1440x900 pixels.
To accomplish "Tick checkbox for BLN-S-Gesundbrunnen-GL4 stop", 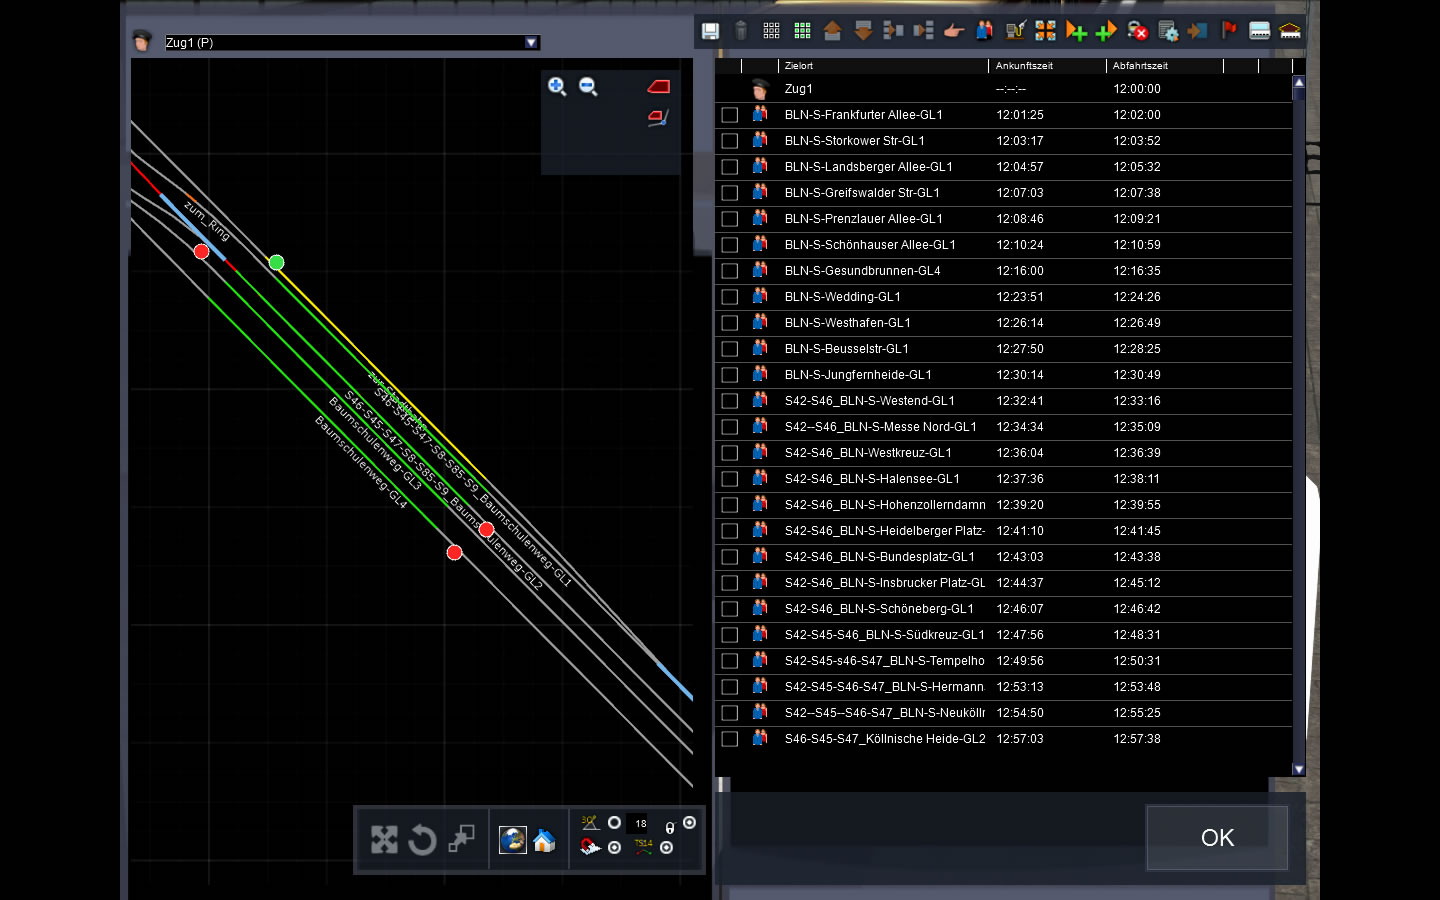I will coord(730,271).
